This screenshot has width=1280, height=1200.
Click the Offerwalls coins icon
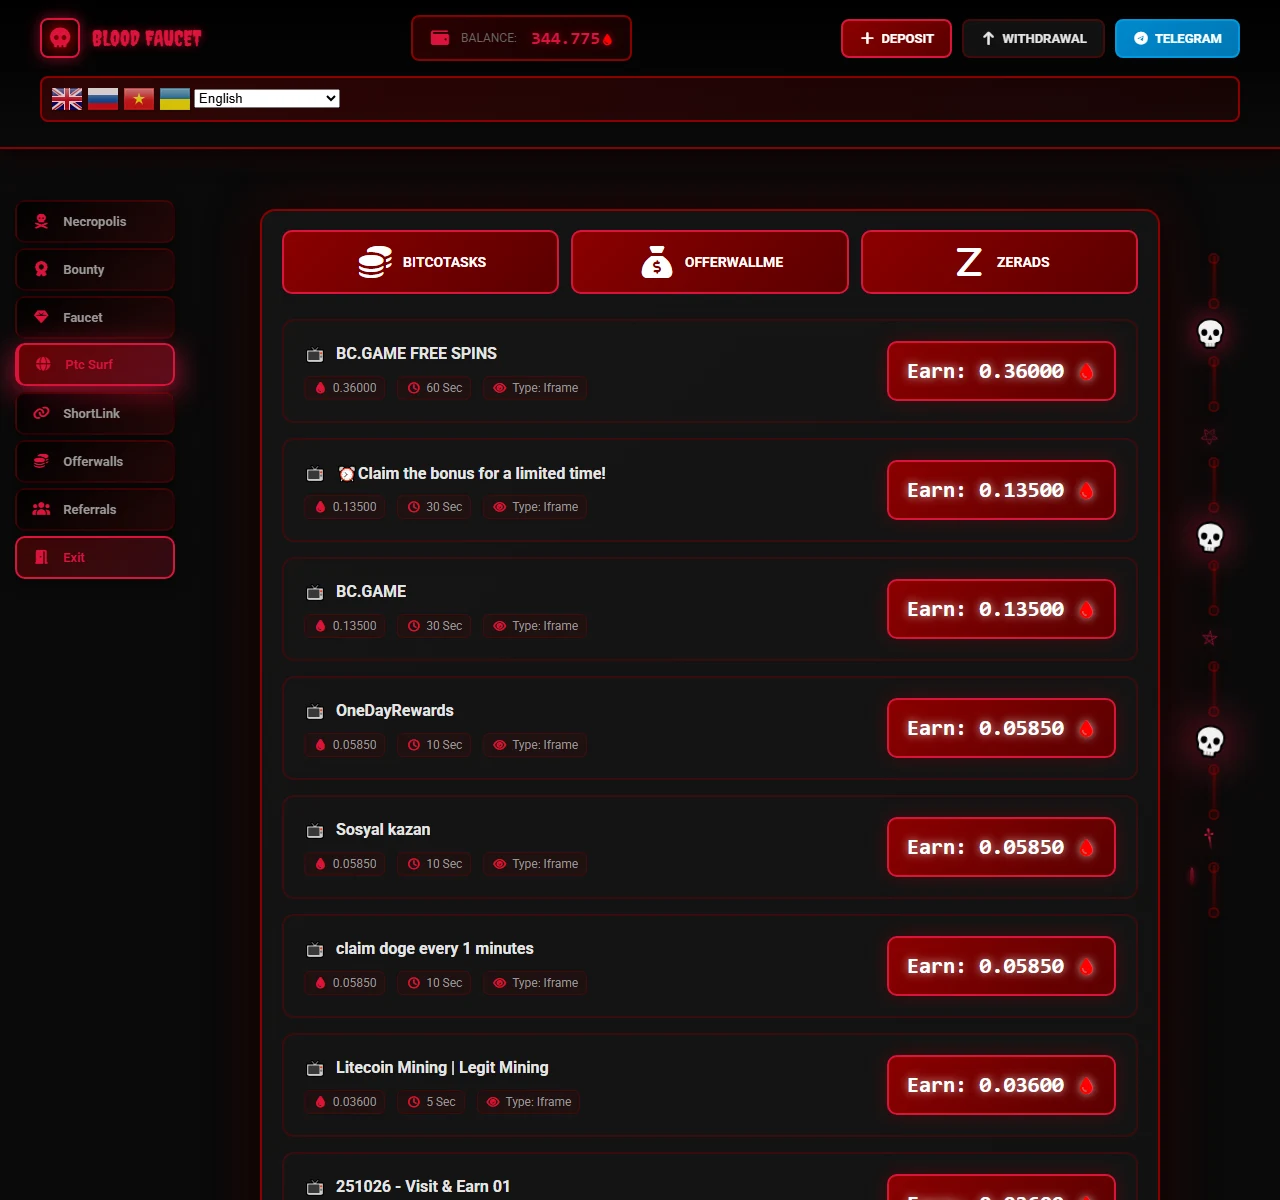[x=41, y=461]
